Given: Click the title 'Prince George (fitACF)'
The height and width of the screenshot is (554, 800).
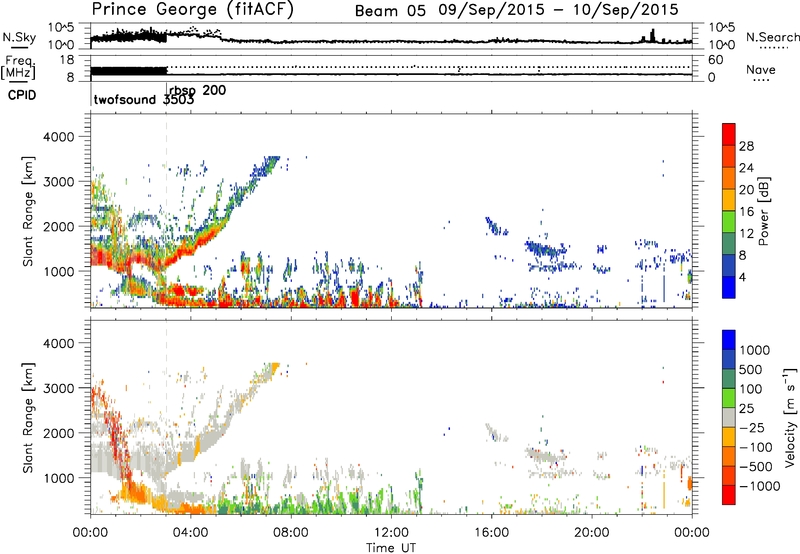Looking at the screenshot, I should 193,9.
